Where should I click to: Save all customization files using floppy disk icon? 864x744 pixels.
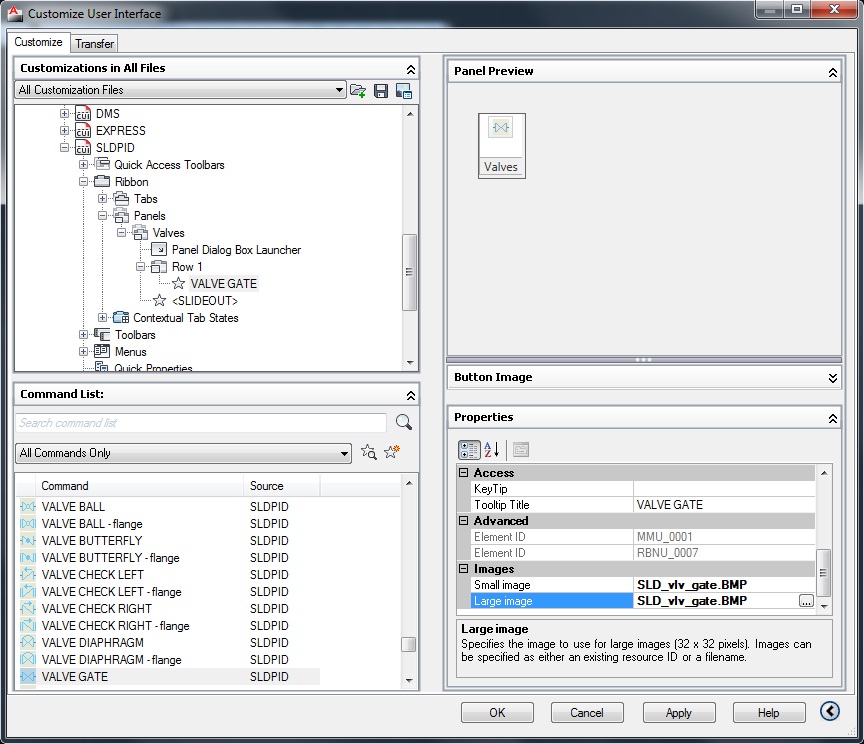pyautogui.click(x=381, y=90)
